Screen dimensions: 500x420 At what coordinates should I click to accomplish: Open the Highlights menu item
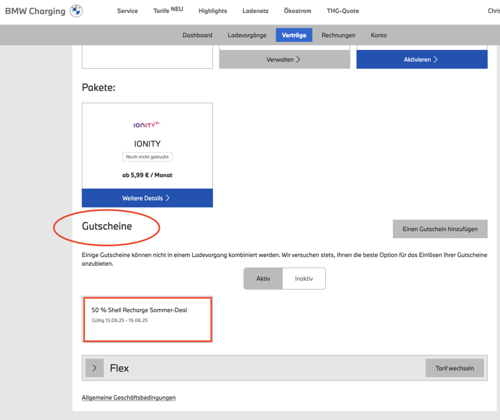pos(213,11)
